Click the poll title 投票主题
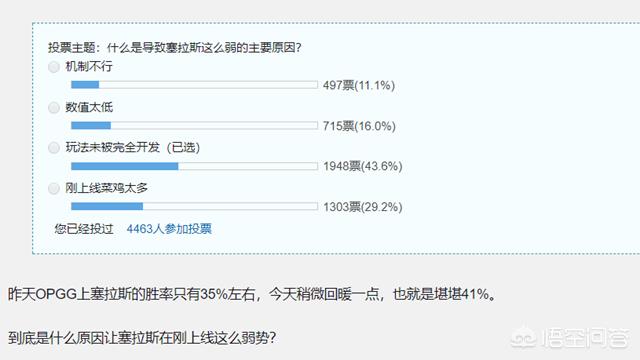 pos(175,48)
